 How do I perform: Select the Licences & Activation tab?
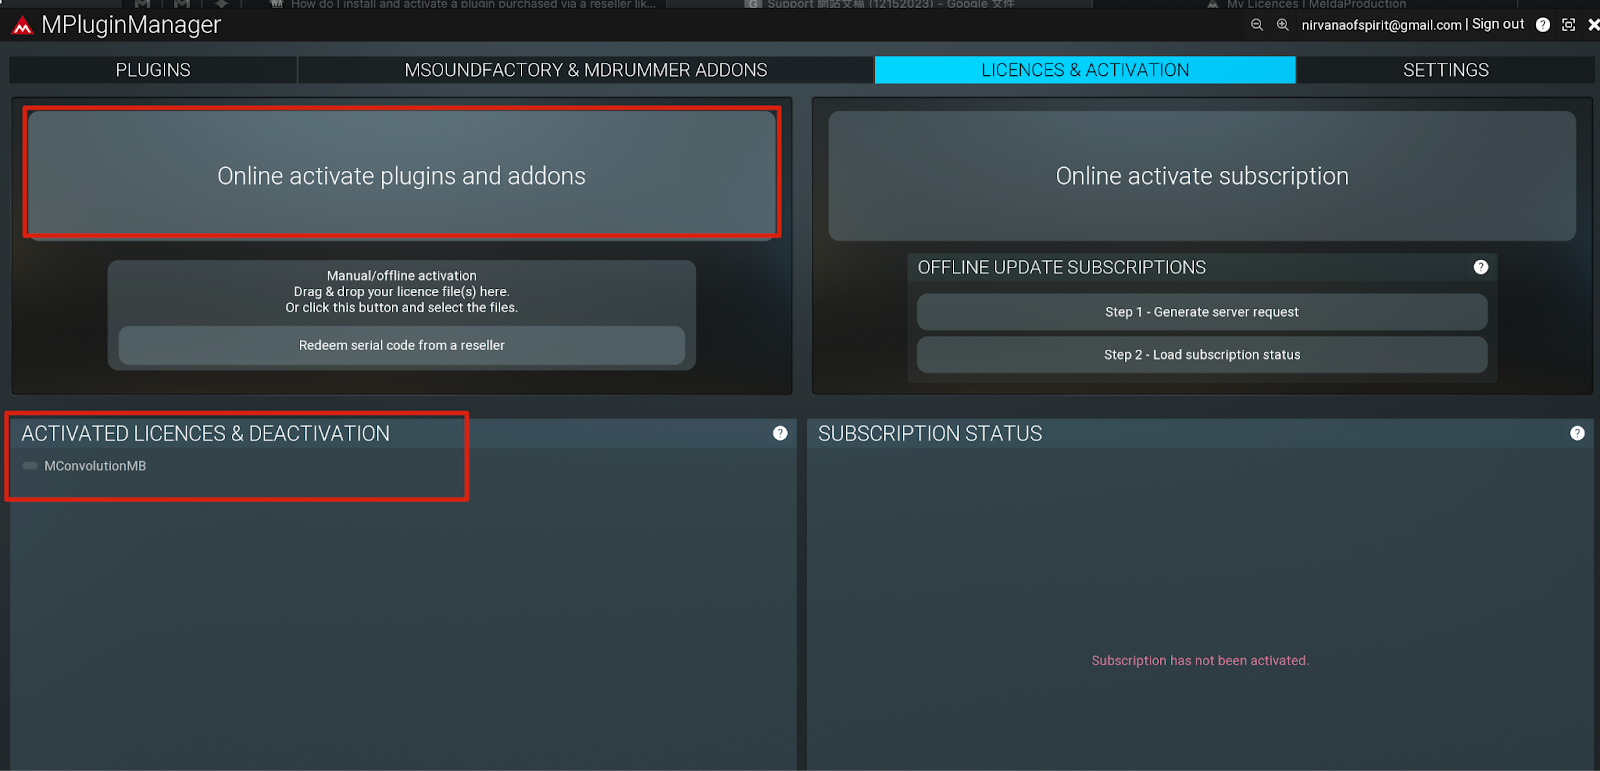tap(1085, 70)
